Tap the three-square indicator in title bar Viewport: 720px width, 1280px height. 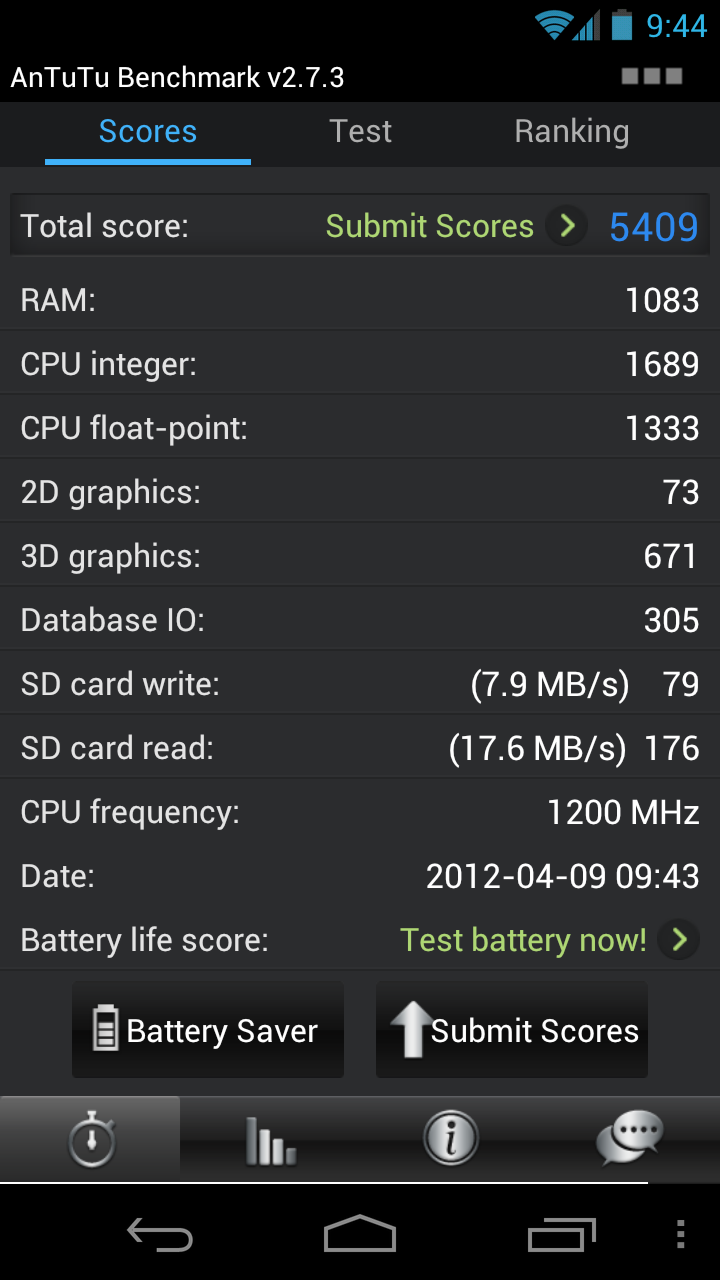(x=652, y=76)
